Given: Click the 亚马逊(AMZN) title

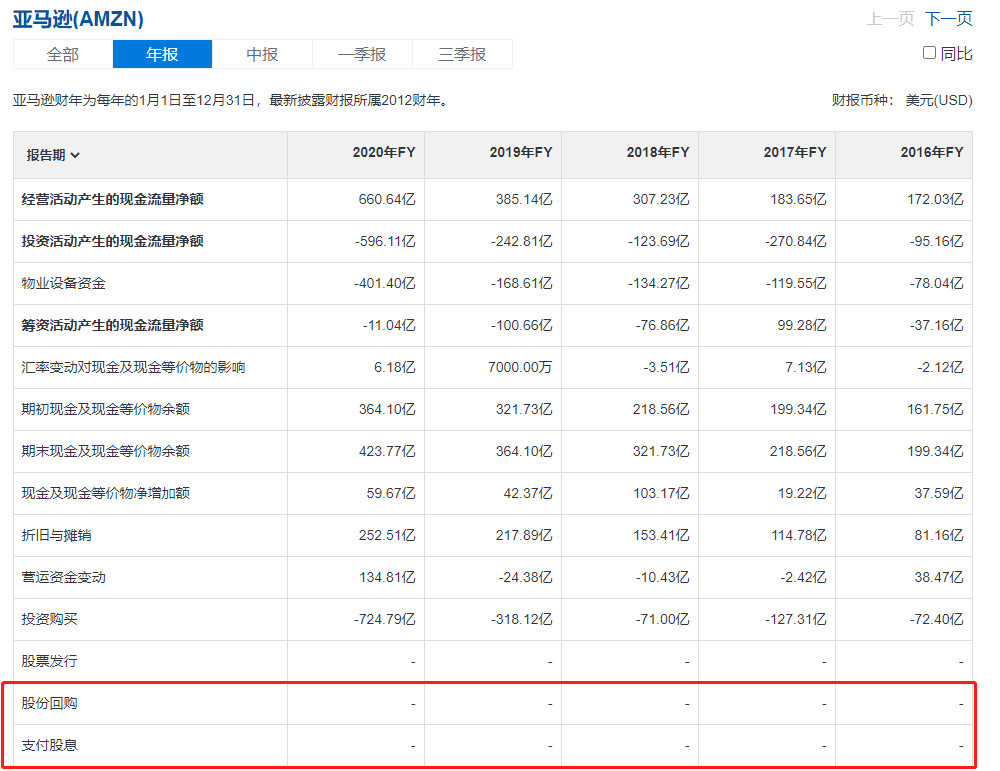Looking at the screenshot, I should coord(78,18).
